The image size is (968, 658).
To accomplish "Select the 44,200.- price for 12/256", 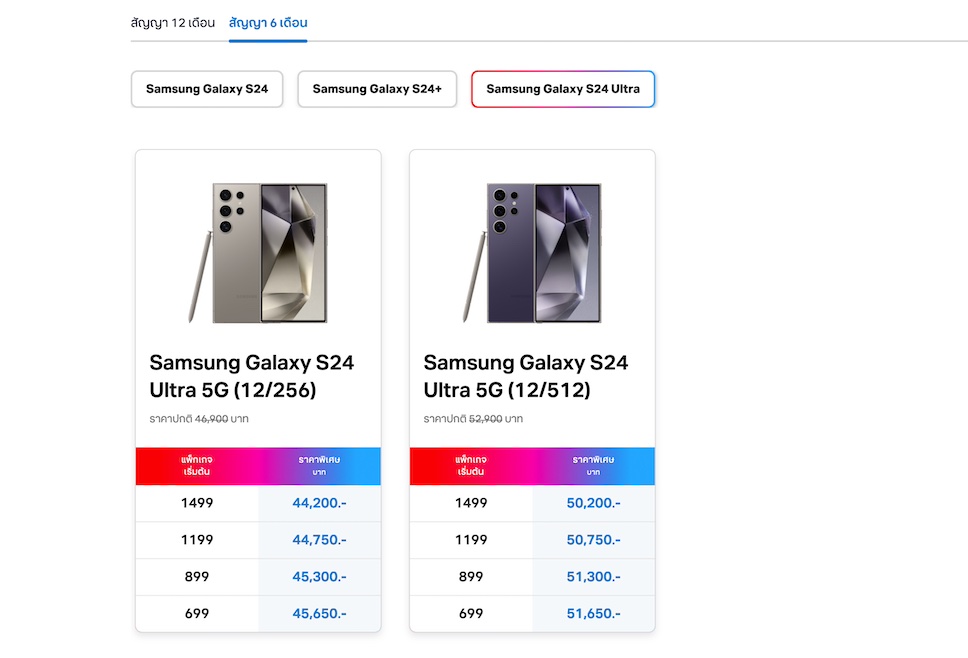I will (x=320, y=503).
